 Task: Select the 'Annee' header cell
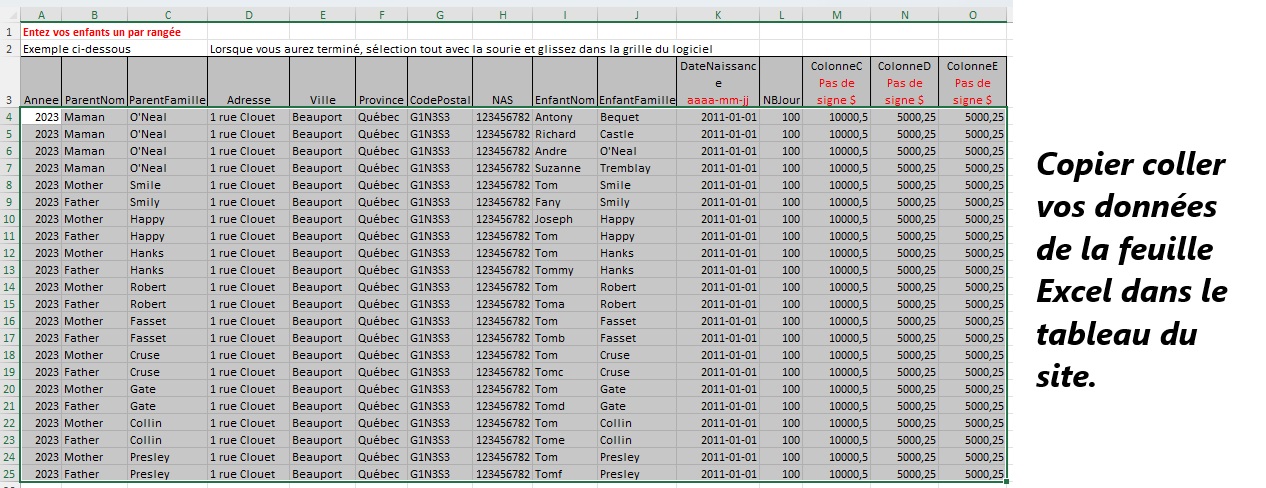coord(41,100)
